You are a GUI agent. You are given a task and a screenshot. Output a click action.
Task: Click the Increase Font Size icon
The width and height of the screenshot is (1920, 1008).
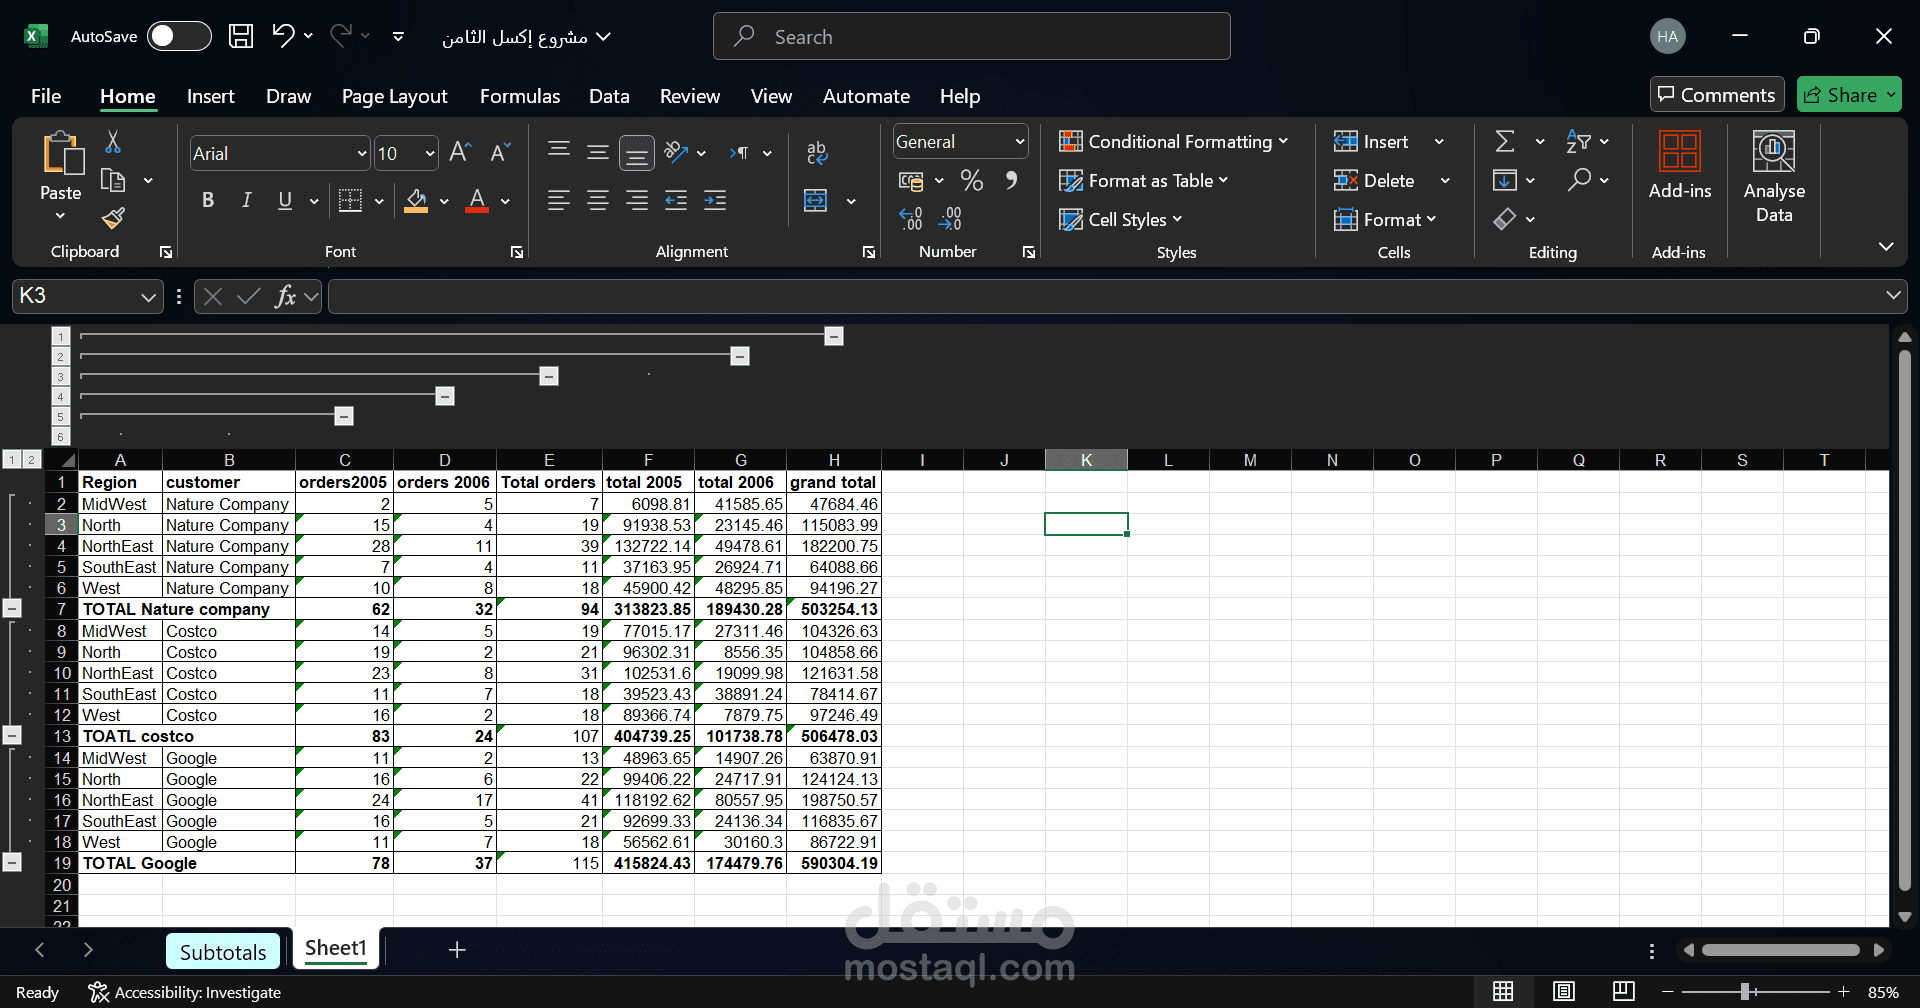click(460, 152)
